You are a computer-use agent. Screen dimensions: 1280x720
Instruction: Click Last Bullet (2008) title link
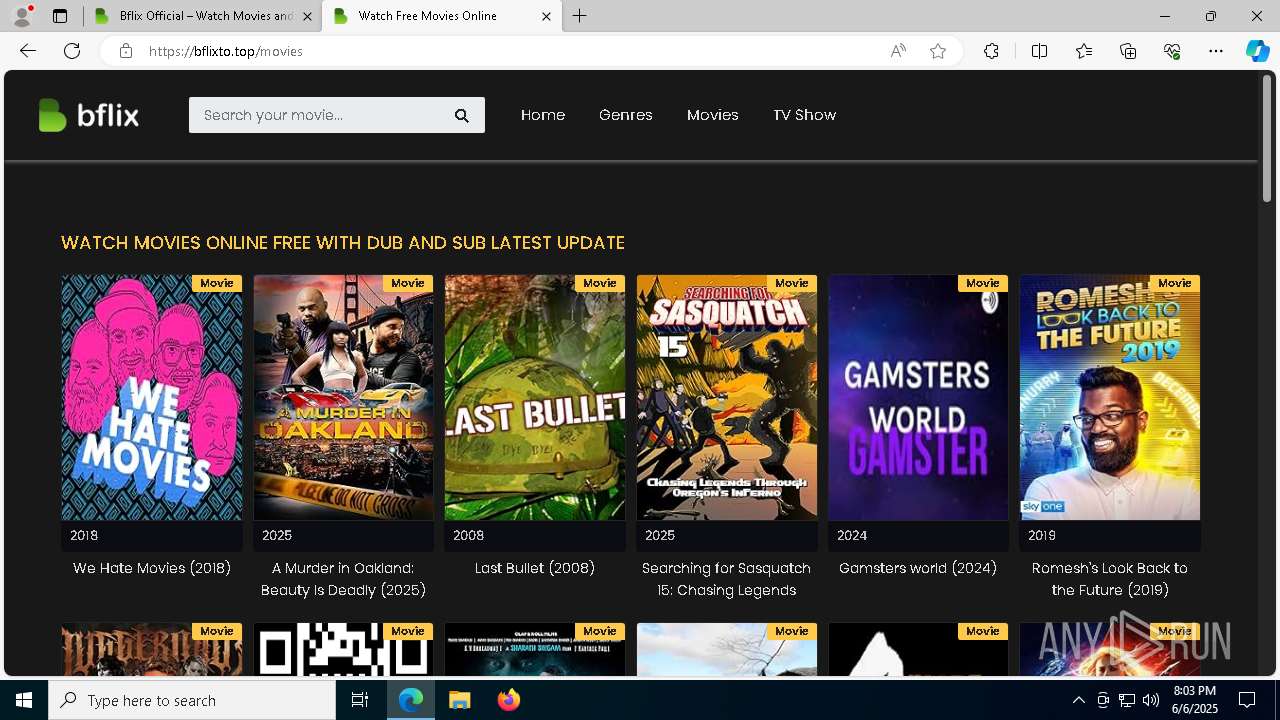535,568
